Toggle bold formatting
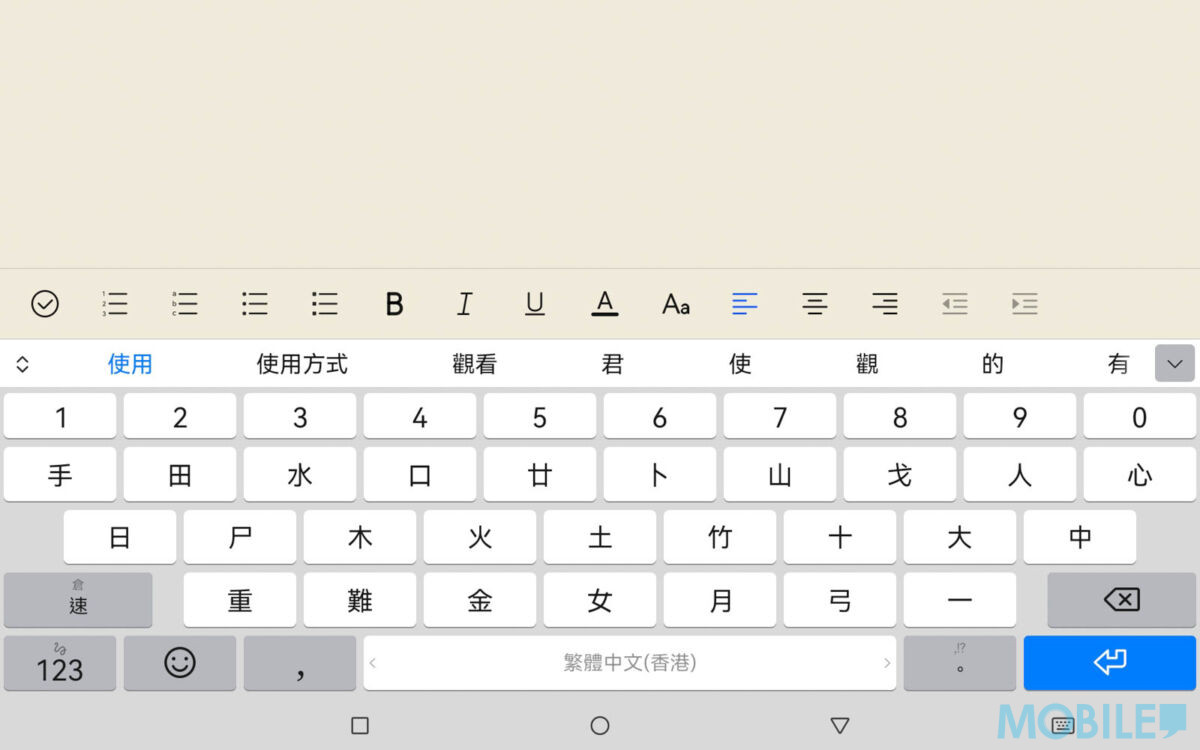Screen dimensions: 1200x750 click(395, 304)
